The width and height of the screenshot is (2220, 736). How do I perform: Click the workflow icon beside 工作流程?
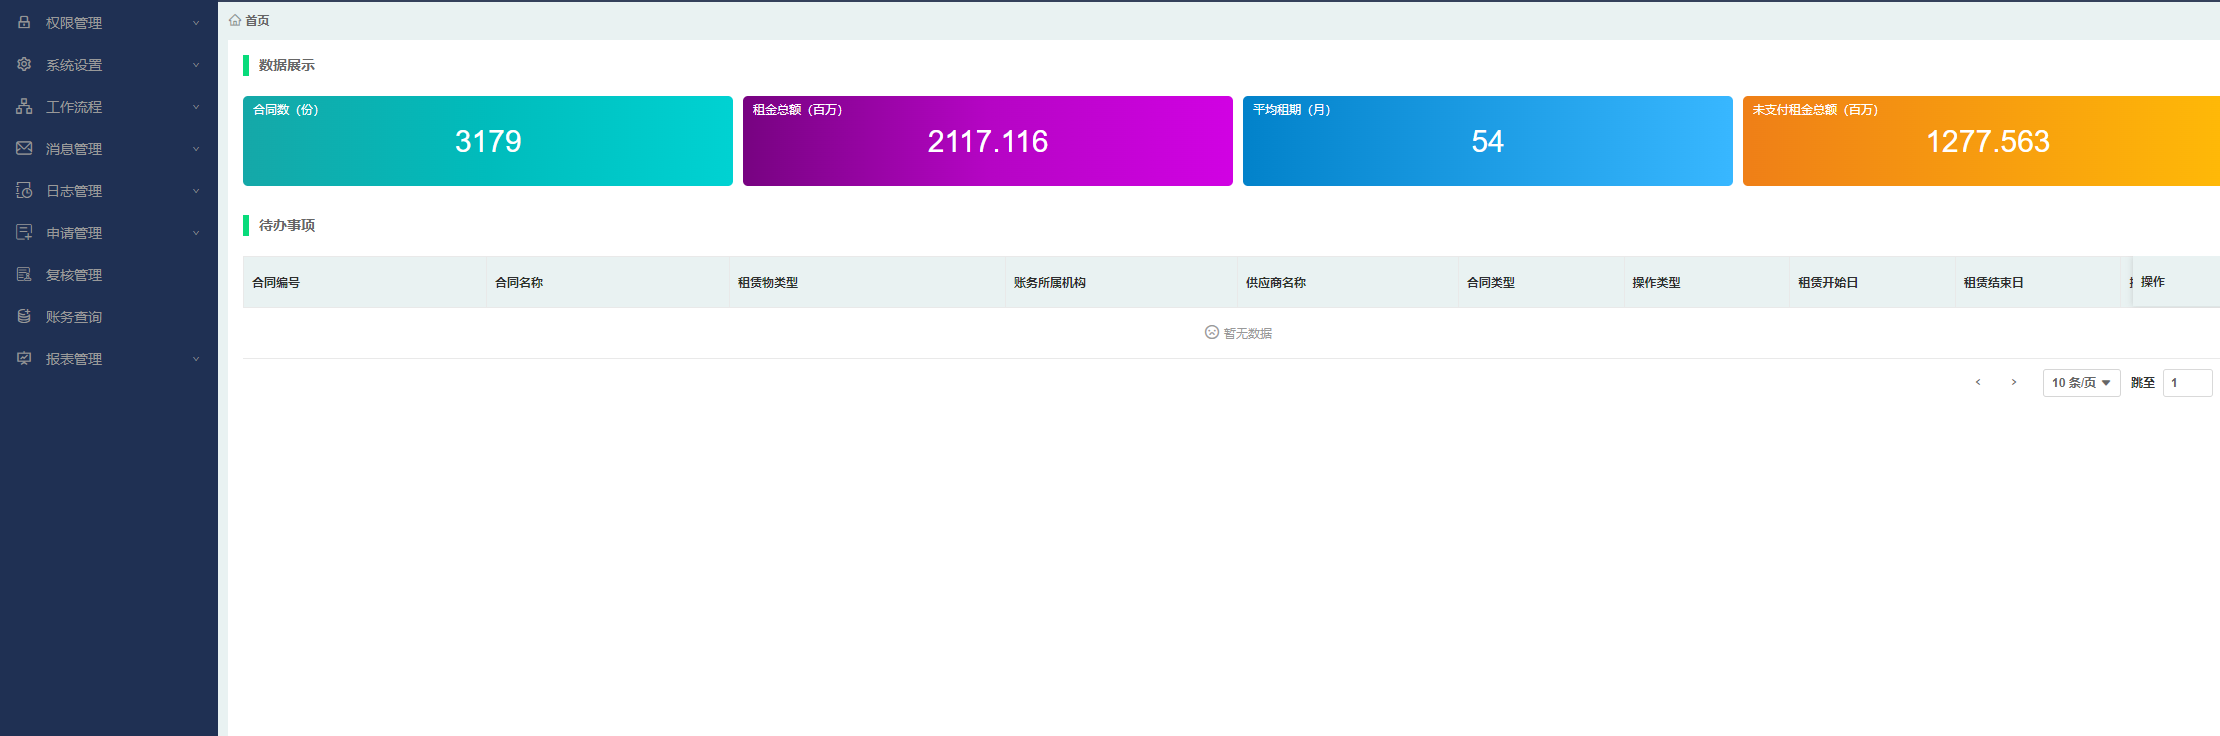click(x=24, y=106)
